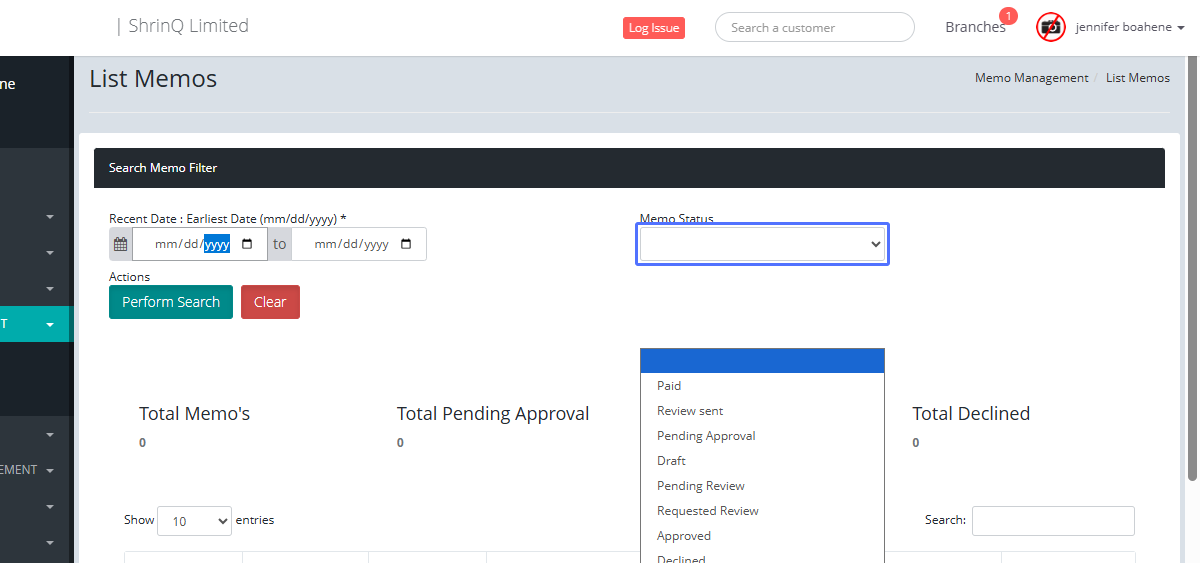Open the jennifer boahene user menu
This screenshot has width=1200, height=563.
click(1130, 27)
